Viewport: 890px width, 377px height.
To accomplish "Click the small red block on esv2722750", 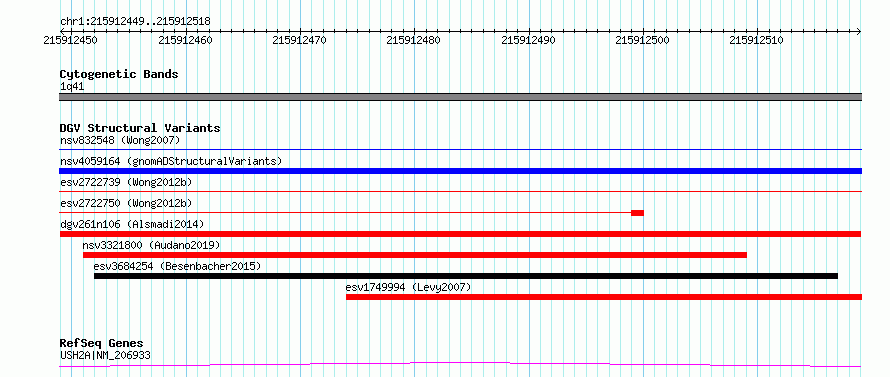I will tap(637, 213).
